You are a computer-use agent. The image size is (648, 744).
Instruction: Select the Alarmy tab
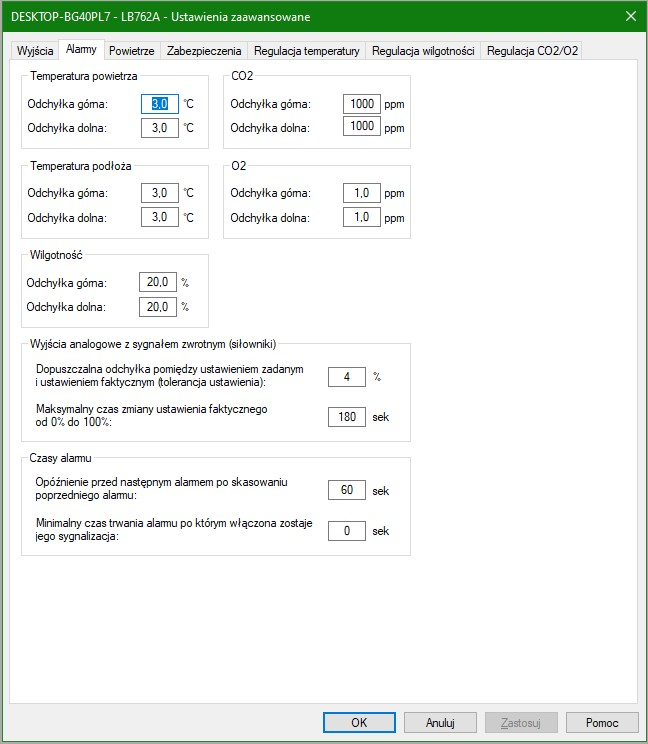tap(81, 49)
